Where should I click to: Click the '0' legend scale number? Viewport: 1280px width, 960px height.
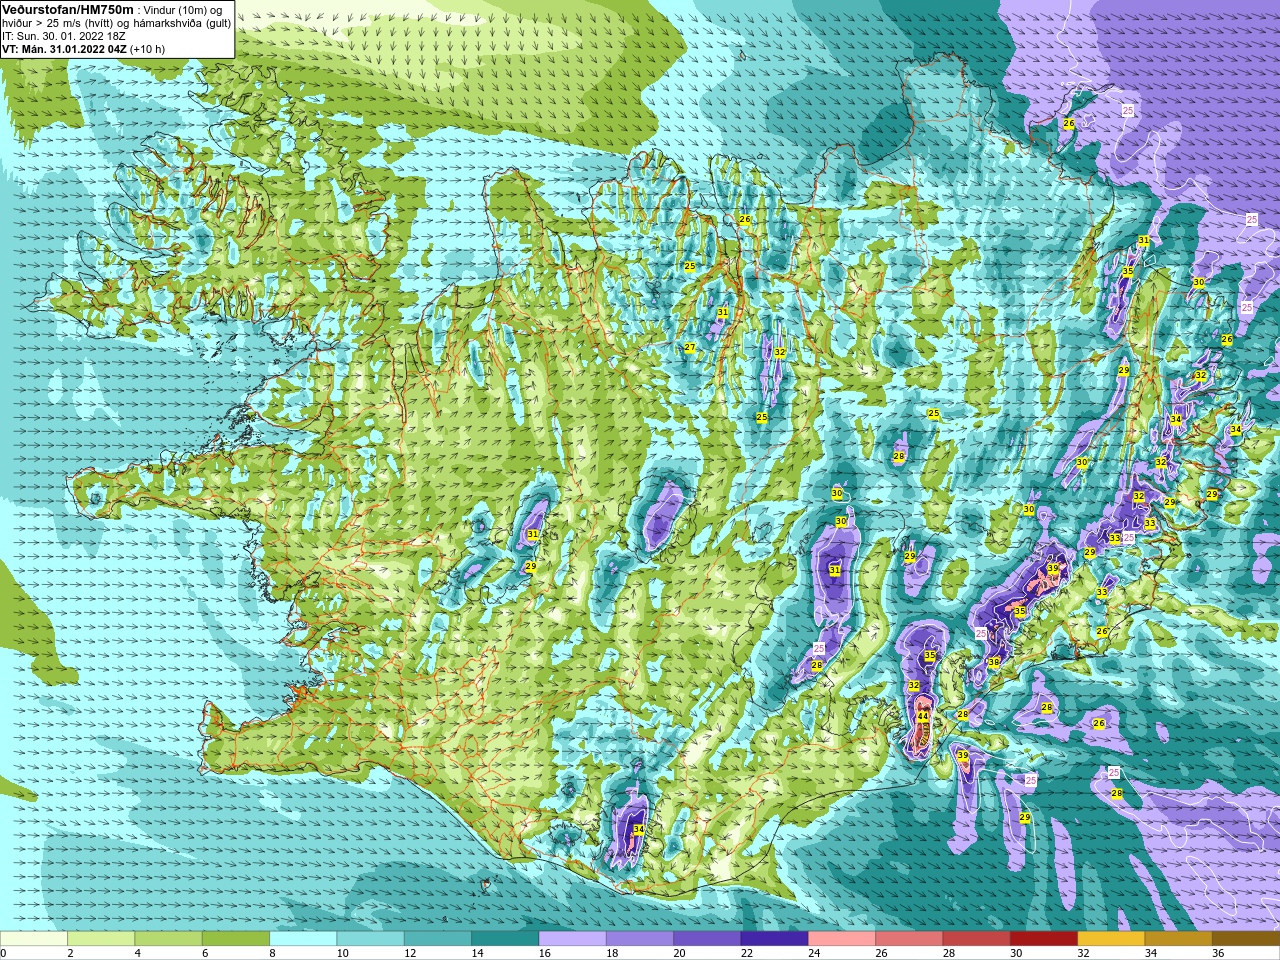tap(3, 953)
